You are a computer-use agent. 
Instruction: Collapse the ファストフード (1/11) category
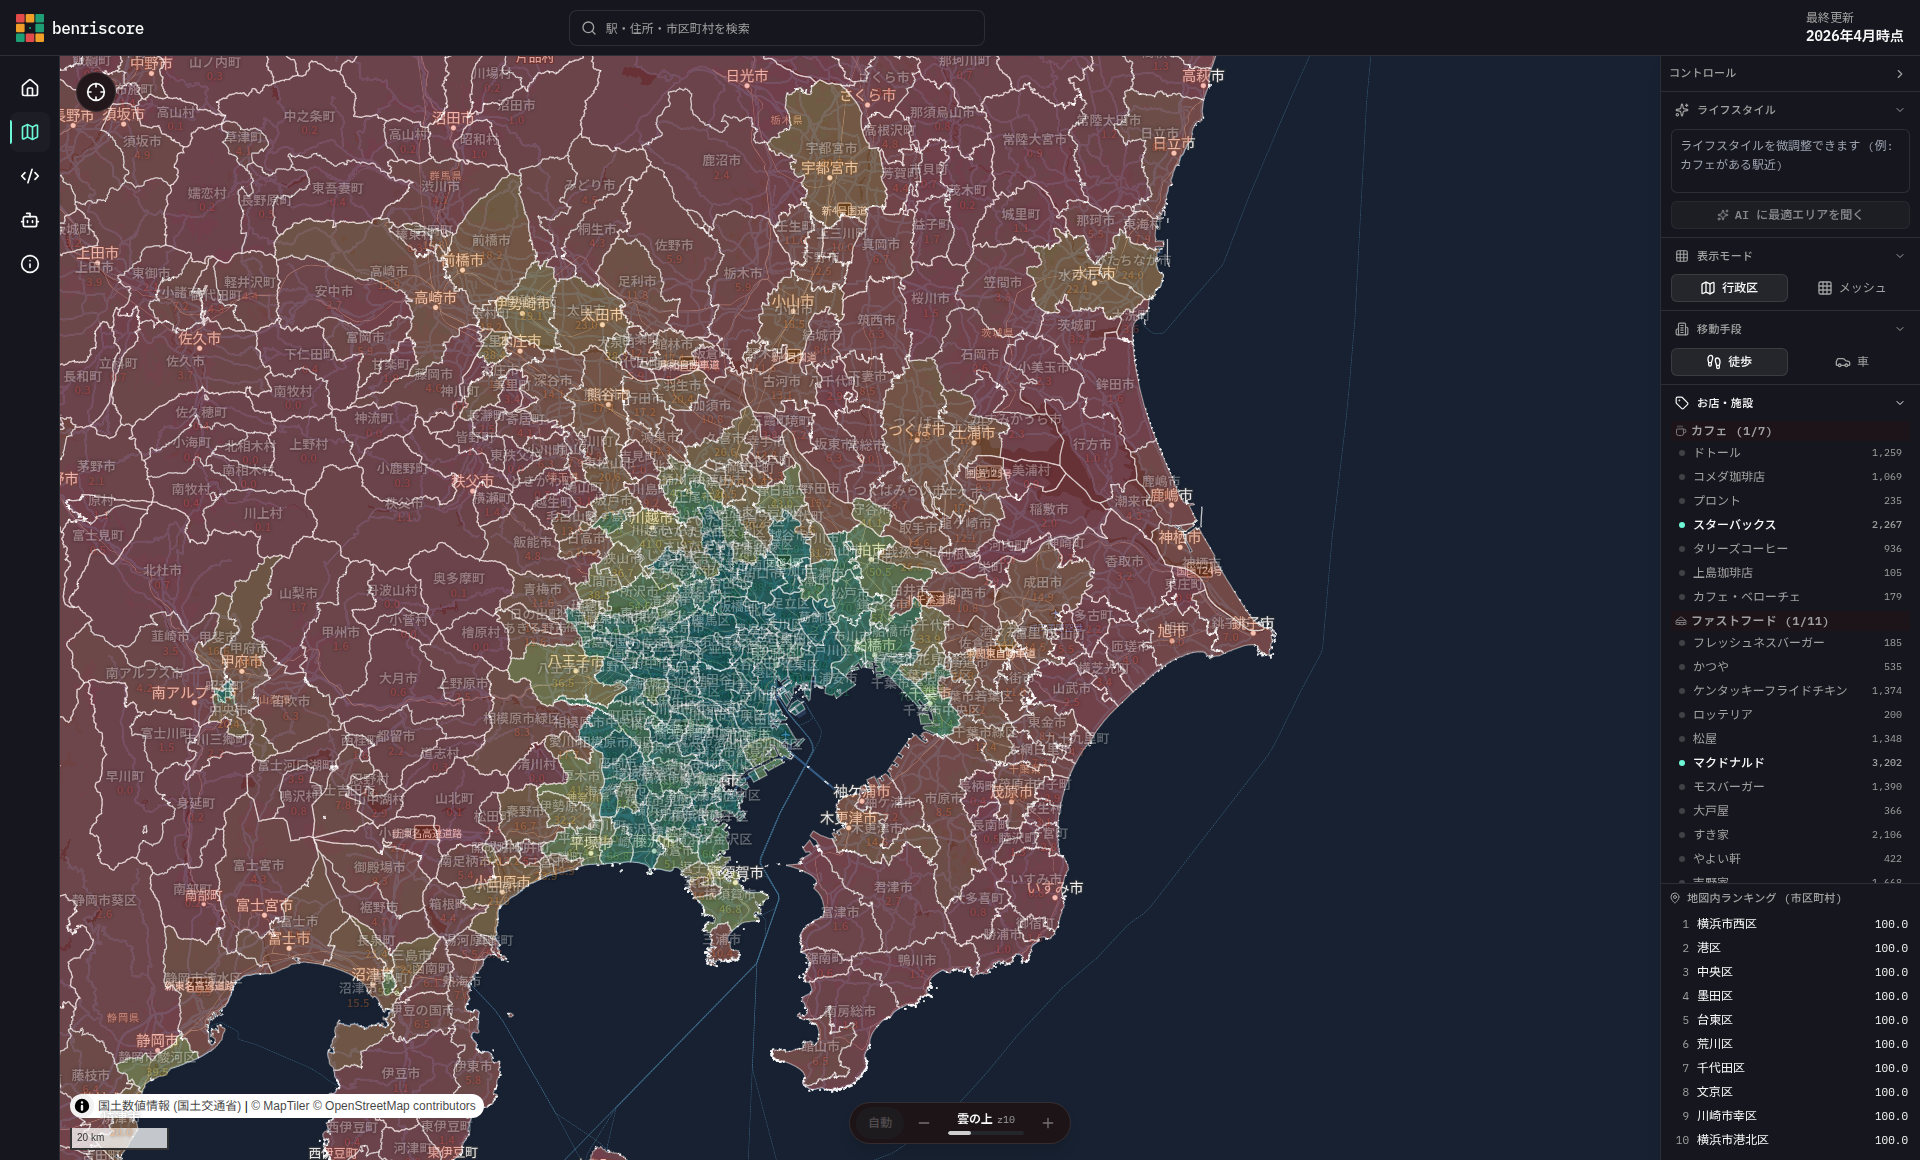(1790, 621)
